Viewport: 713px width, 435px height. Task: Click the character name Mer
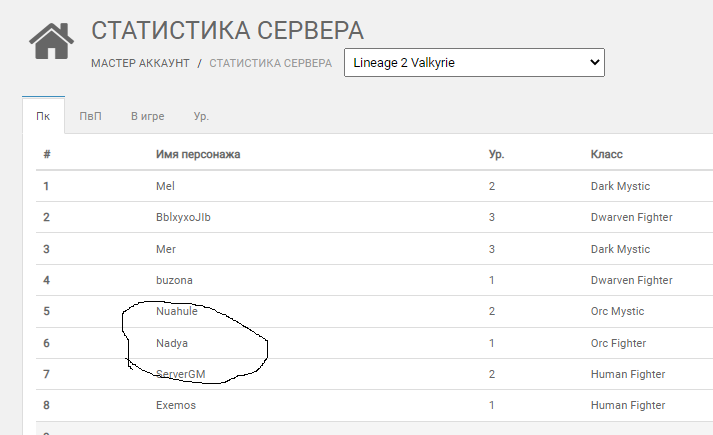point(165,249)
